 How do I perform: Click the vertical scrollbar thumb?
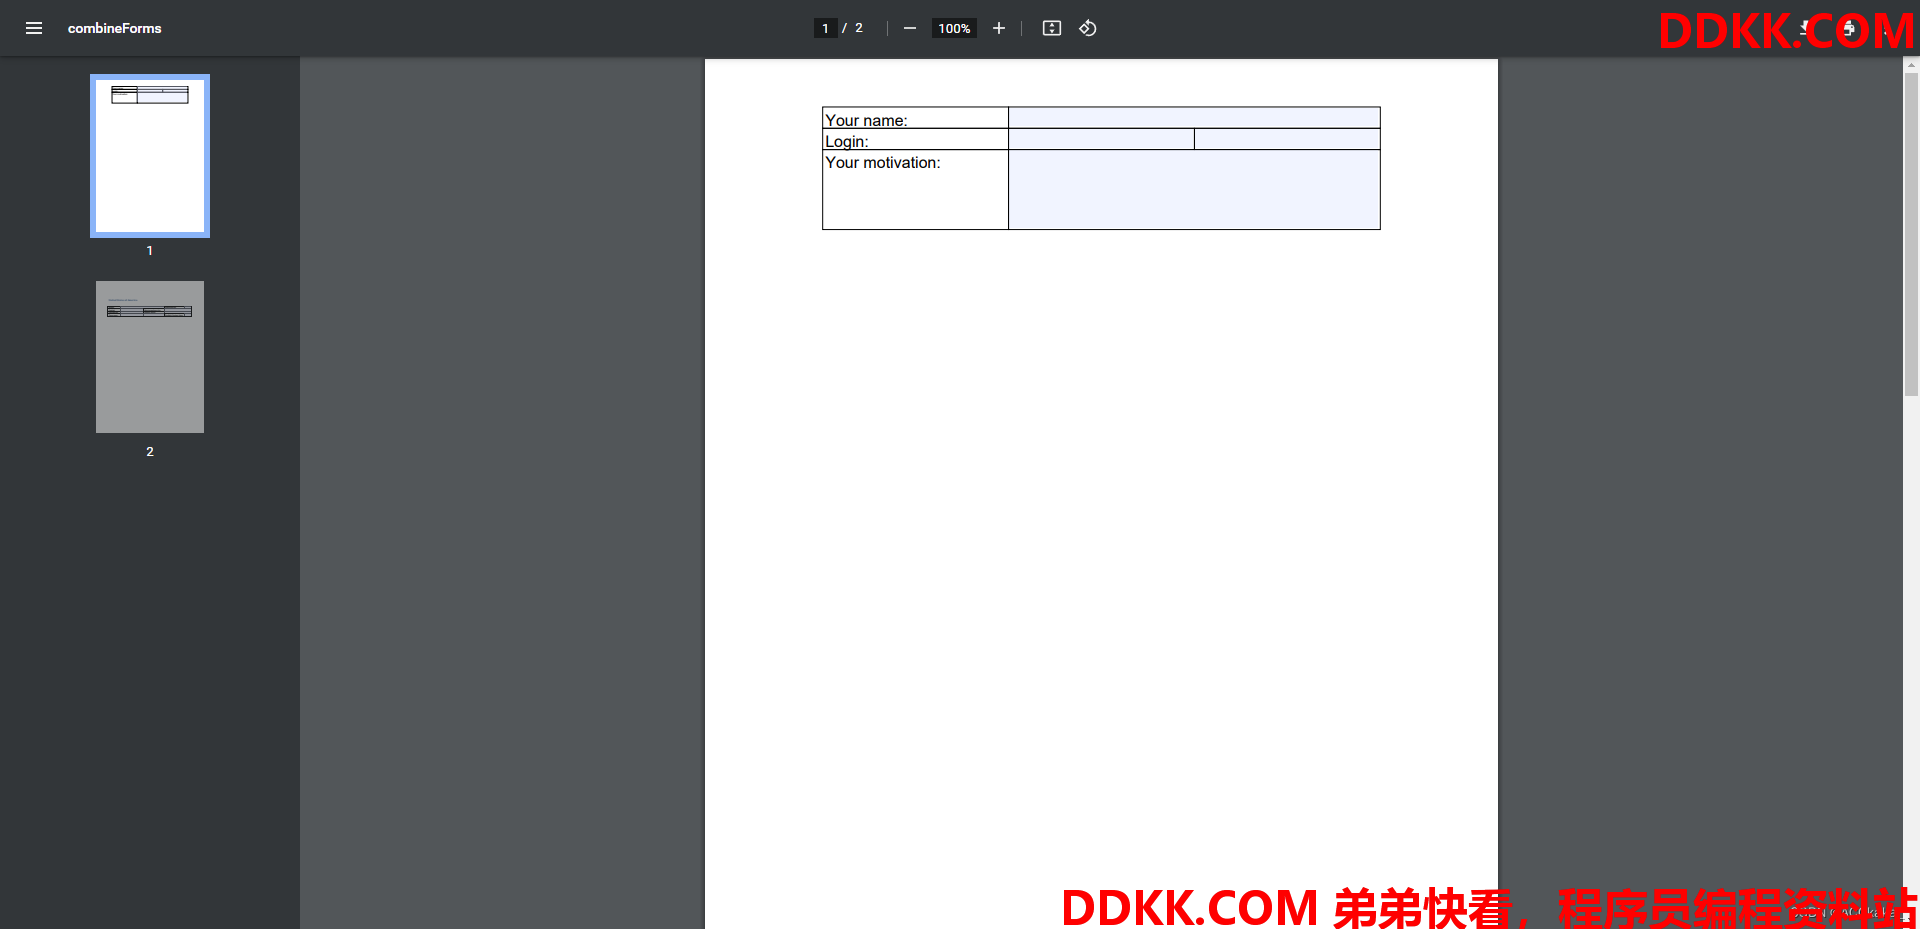(x=1911, y=235)
